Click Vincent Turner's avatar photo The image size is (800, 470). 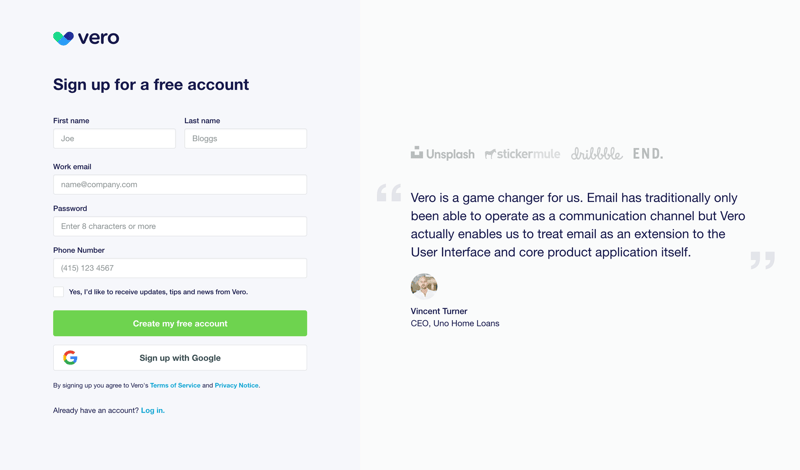pos(424,286)
